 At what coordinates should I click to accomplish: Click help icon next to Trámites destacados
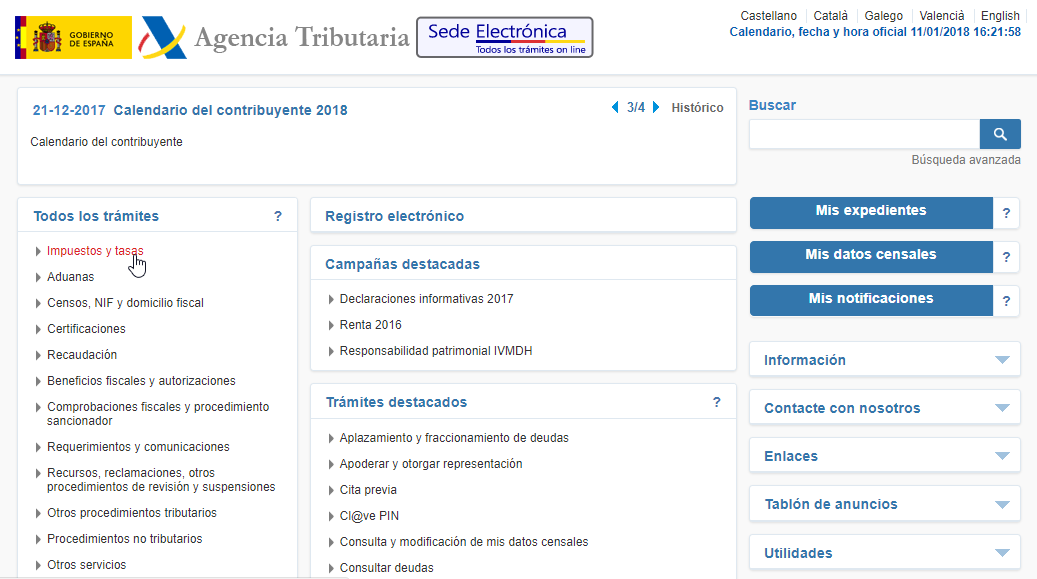(x=716, y=402)
